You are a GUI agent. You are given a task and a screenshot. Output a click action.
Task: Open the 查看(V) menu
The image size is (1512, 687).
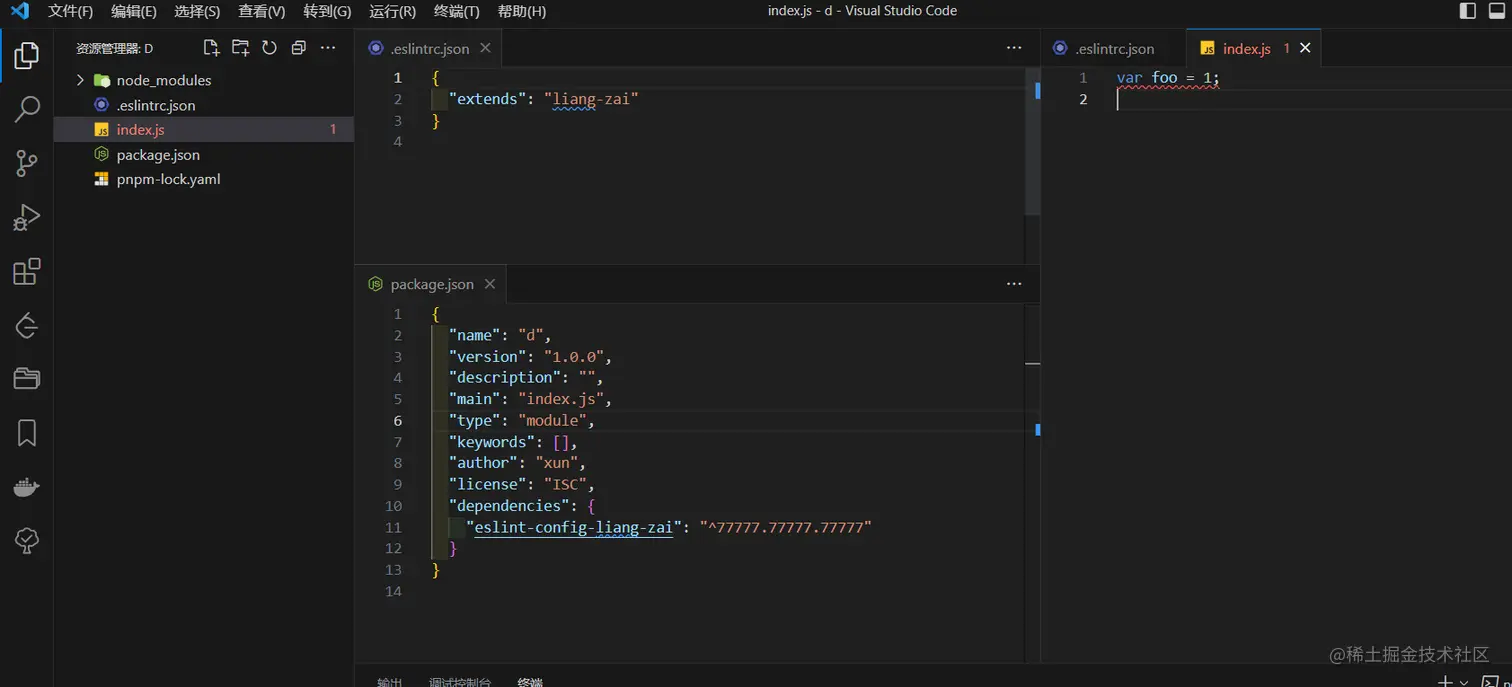tap(261, 11)
